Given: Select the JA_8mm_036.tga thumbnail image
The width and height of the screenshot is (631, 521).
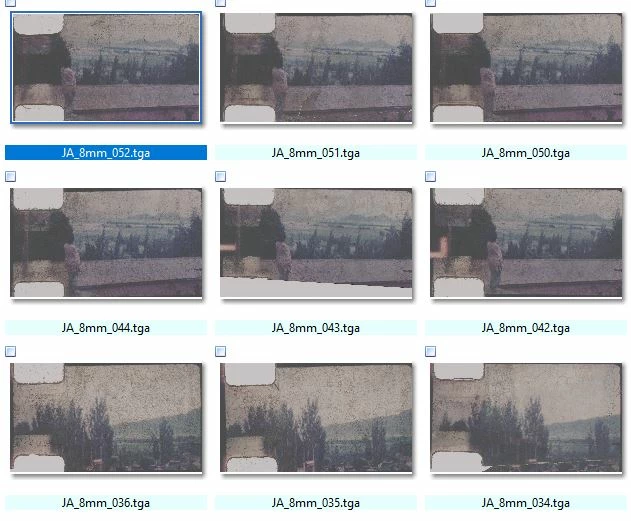Looking at the screenshot, I should coord(106,418).
